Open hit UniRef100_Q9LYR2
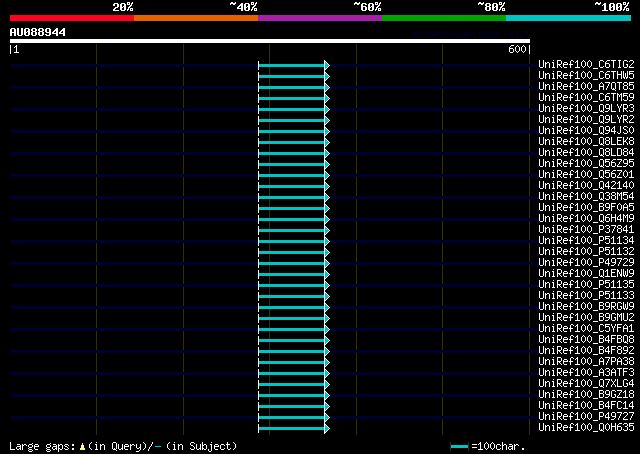 click(586, 120)
